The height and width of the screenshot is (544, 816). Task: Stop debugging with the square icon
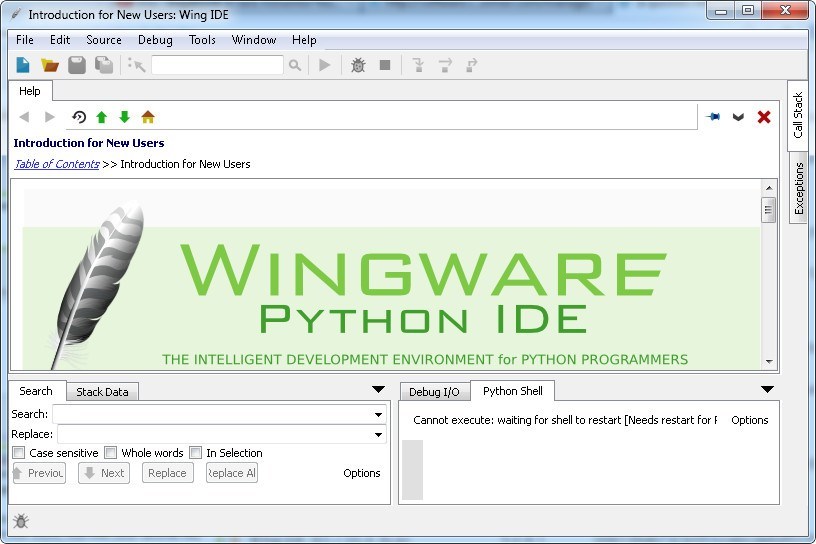(x=385, y=65)
